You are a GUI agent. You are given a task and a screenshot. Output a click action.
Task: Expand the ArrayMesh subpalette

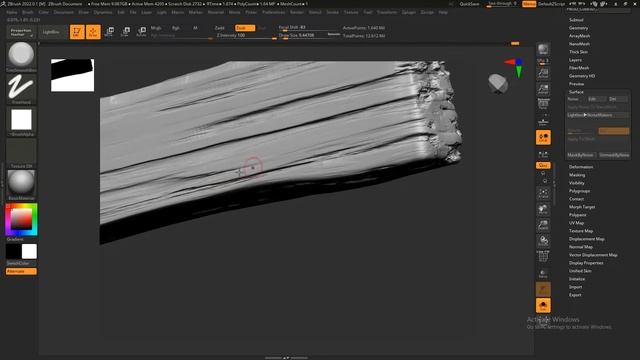579,36
